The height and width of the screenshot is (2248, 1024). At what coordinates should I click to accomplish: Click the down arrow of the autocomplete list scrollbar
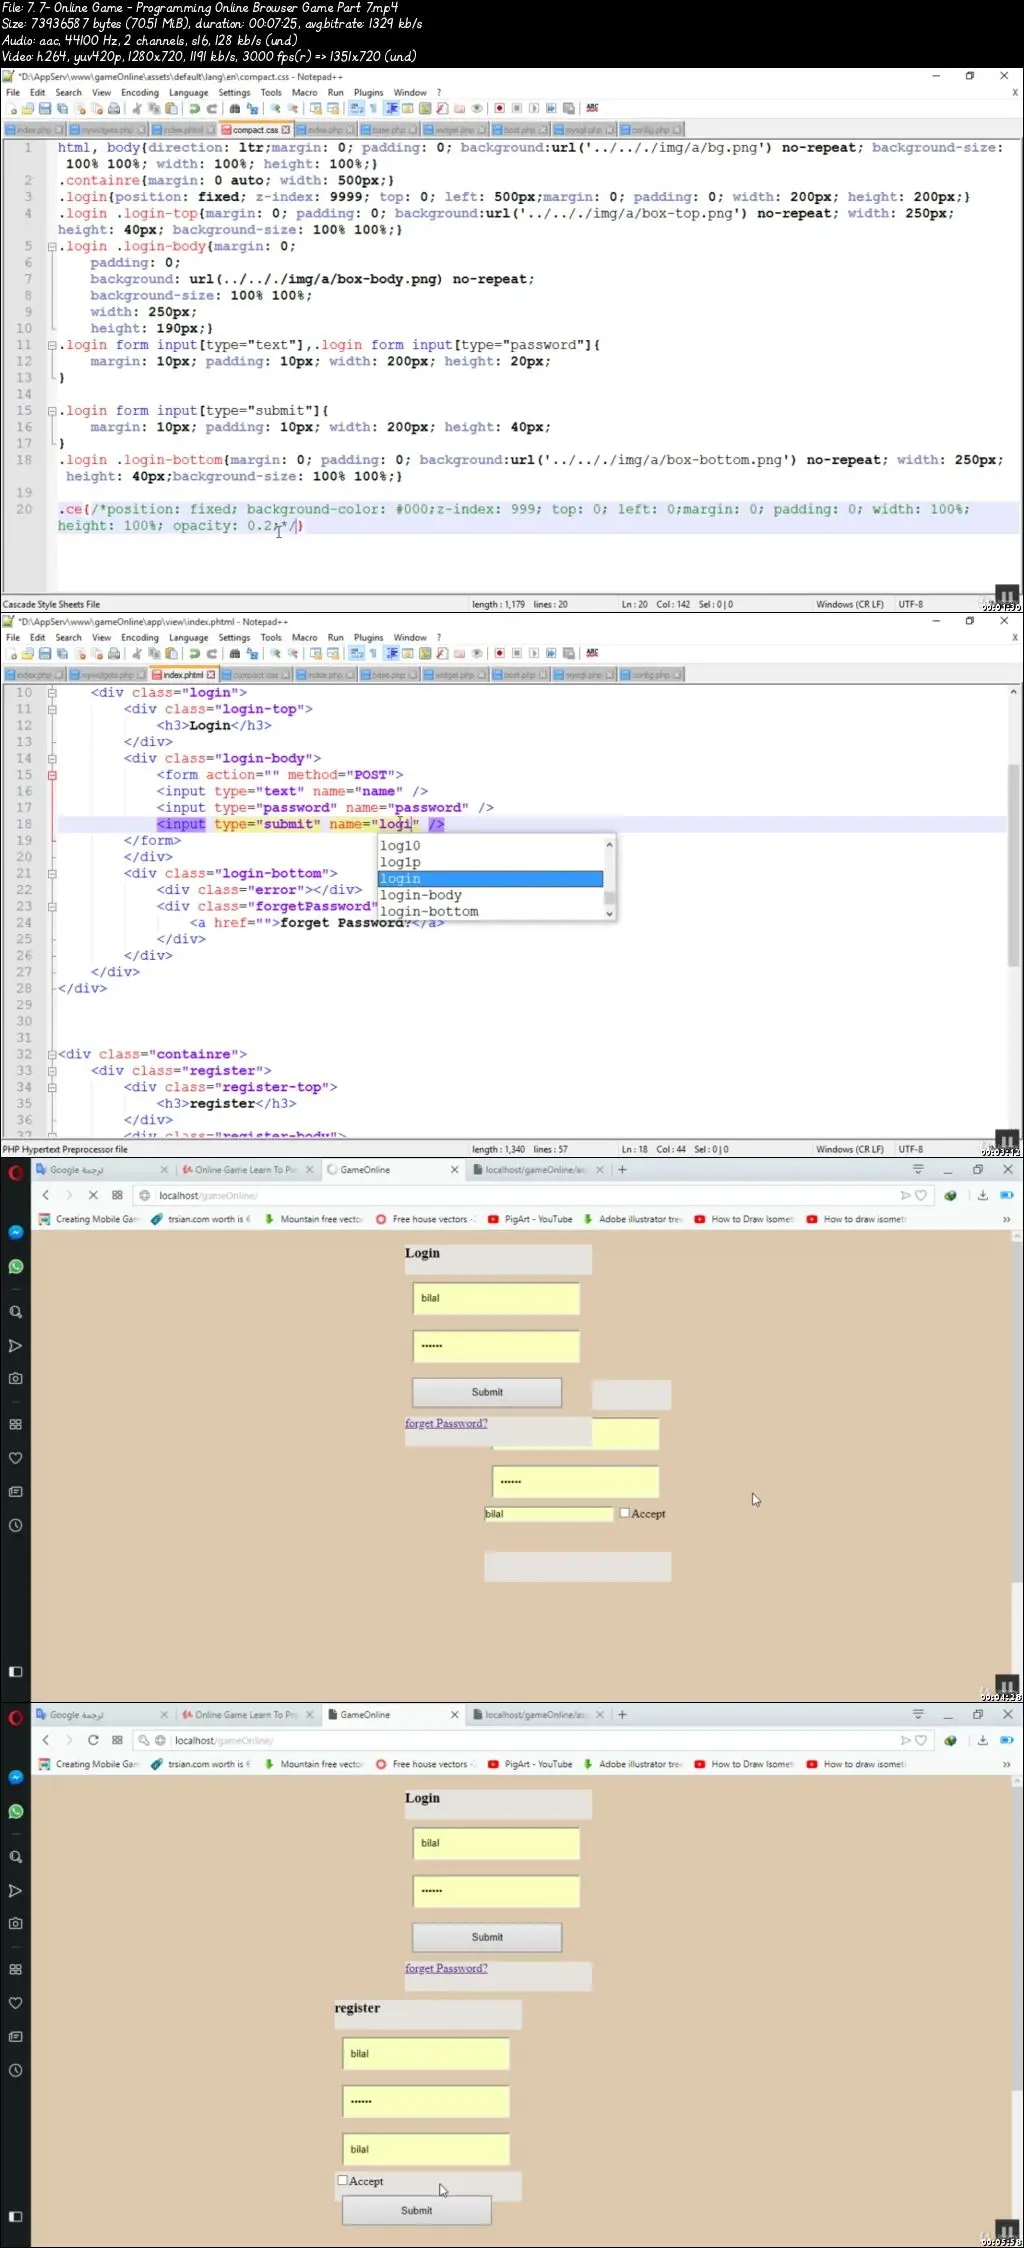(609, 913)
